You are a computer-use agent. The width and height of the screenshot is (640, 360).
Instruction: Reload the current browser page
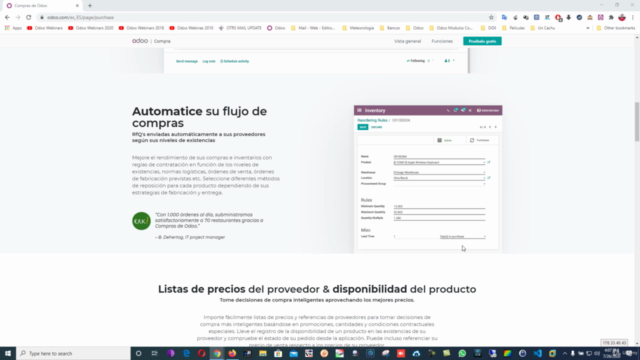pos(29,18)
